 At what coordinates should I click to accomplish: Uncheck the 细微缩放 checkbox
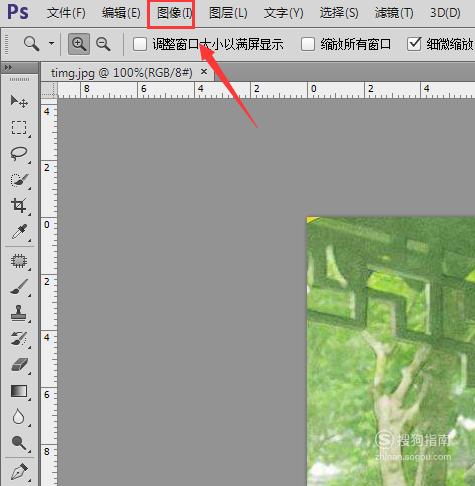[414, 44]
